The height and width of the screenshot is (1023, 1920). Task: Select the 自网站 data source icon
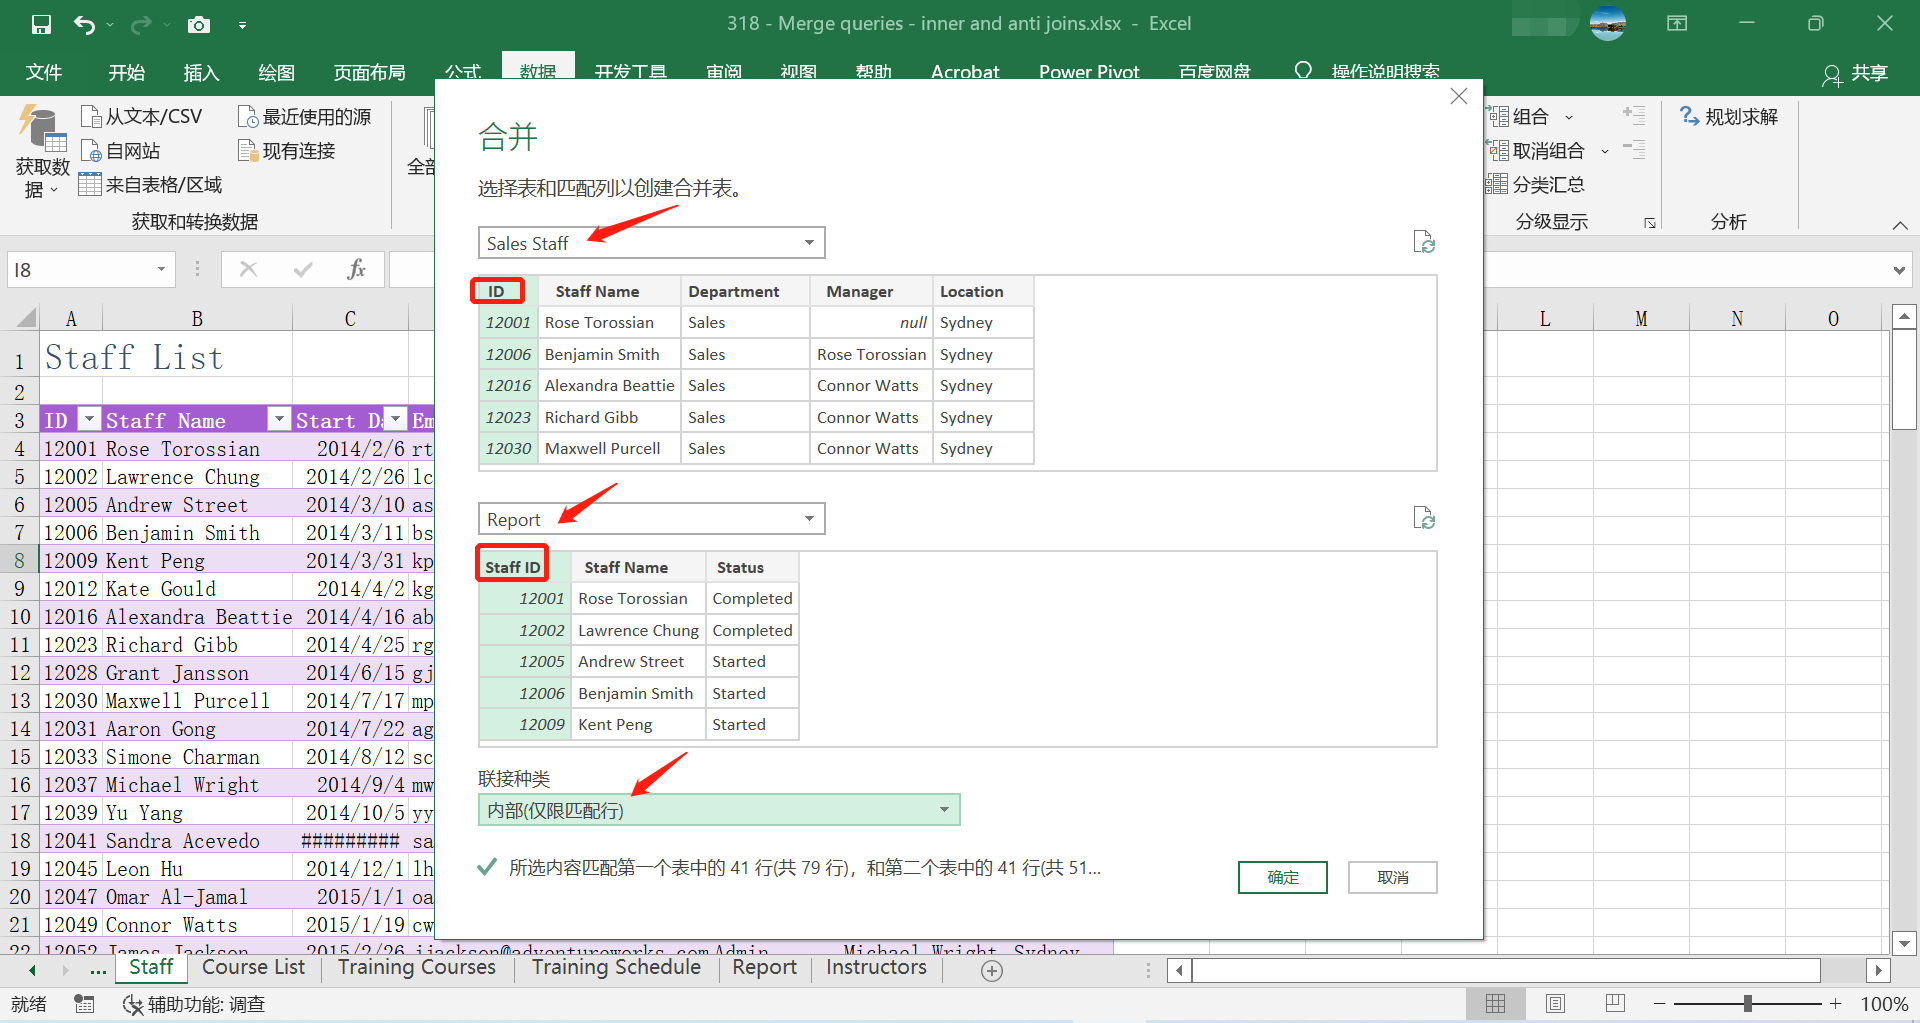[x=128, y=150]
